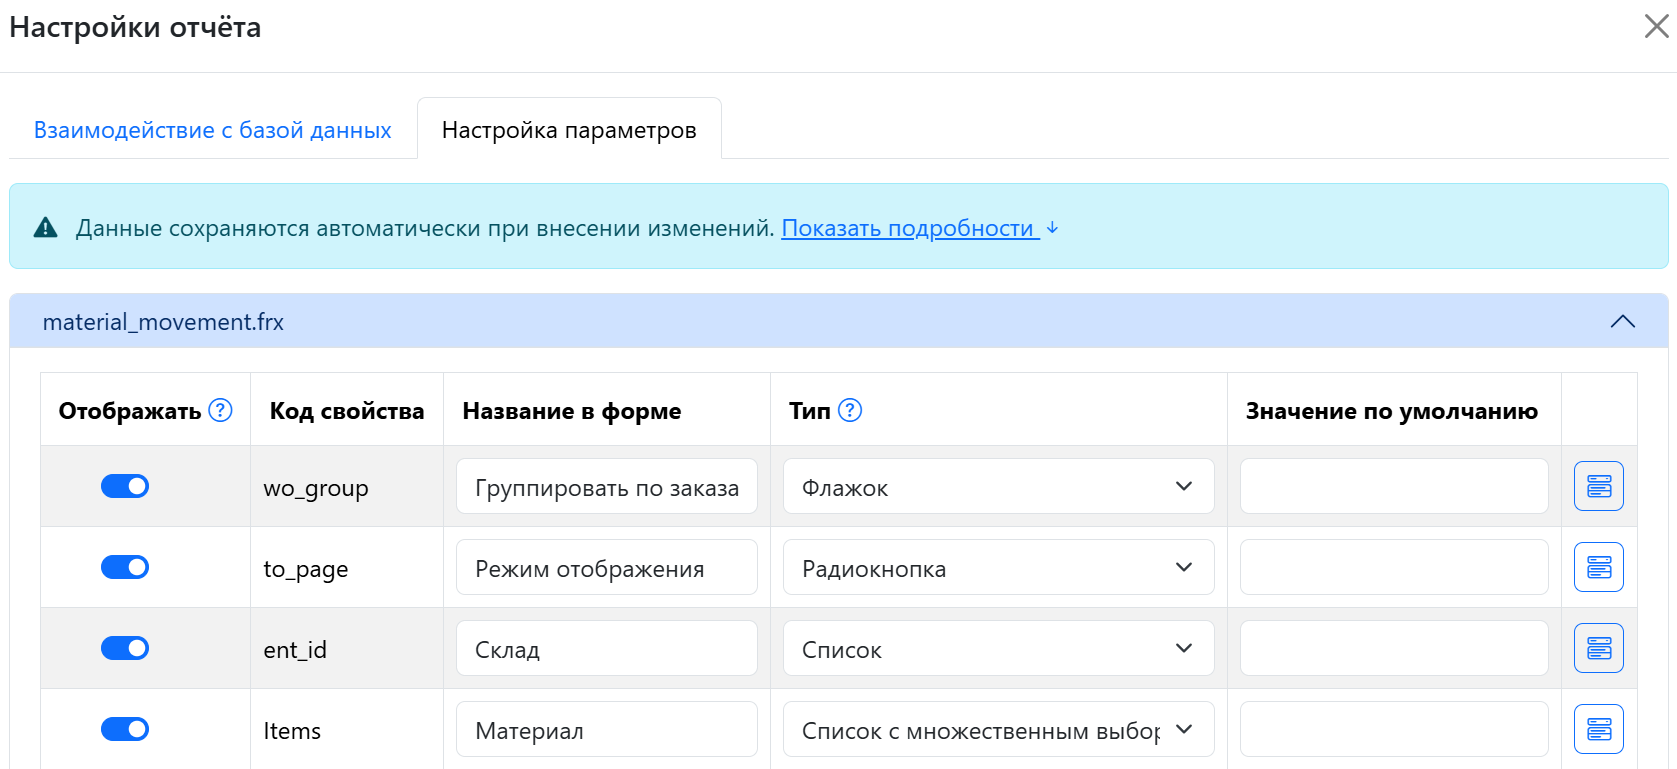1677x769 pixels.
Task: Click the list icon in wo_group row
Action: tap(1598, 486)
